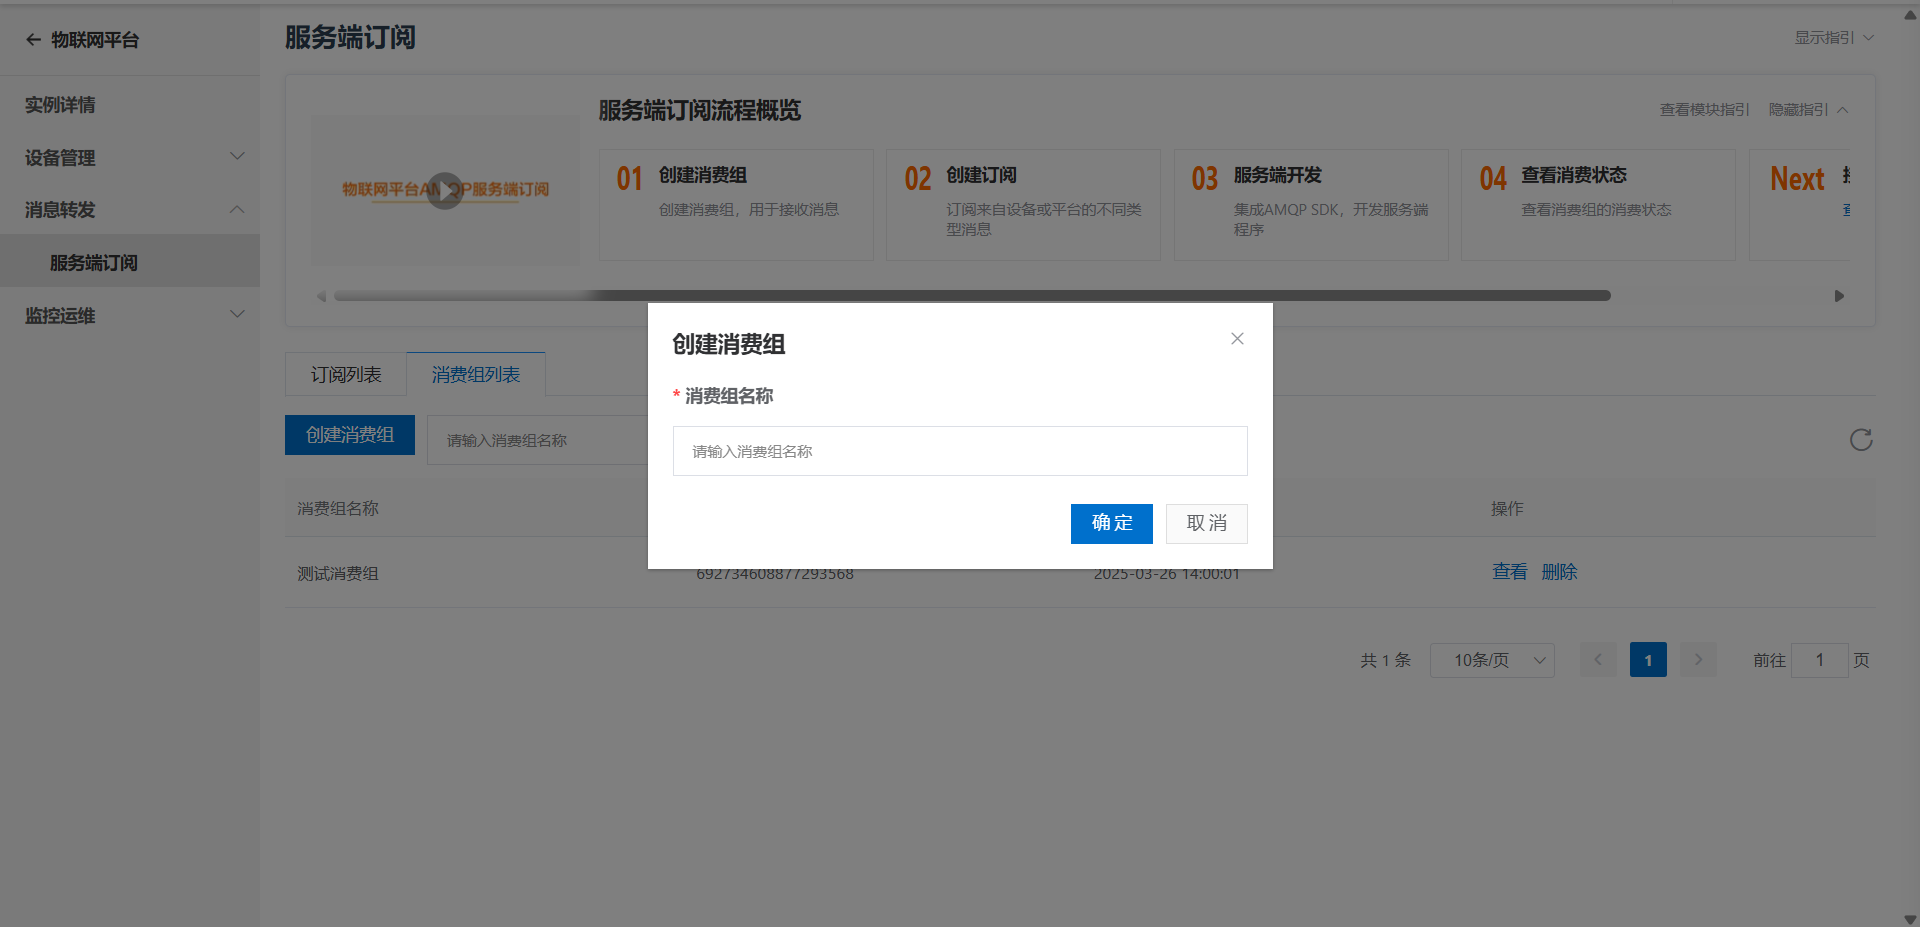Open the 显示指引 dropdown

(x=1833, y=38)
